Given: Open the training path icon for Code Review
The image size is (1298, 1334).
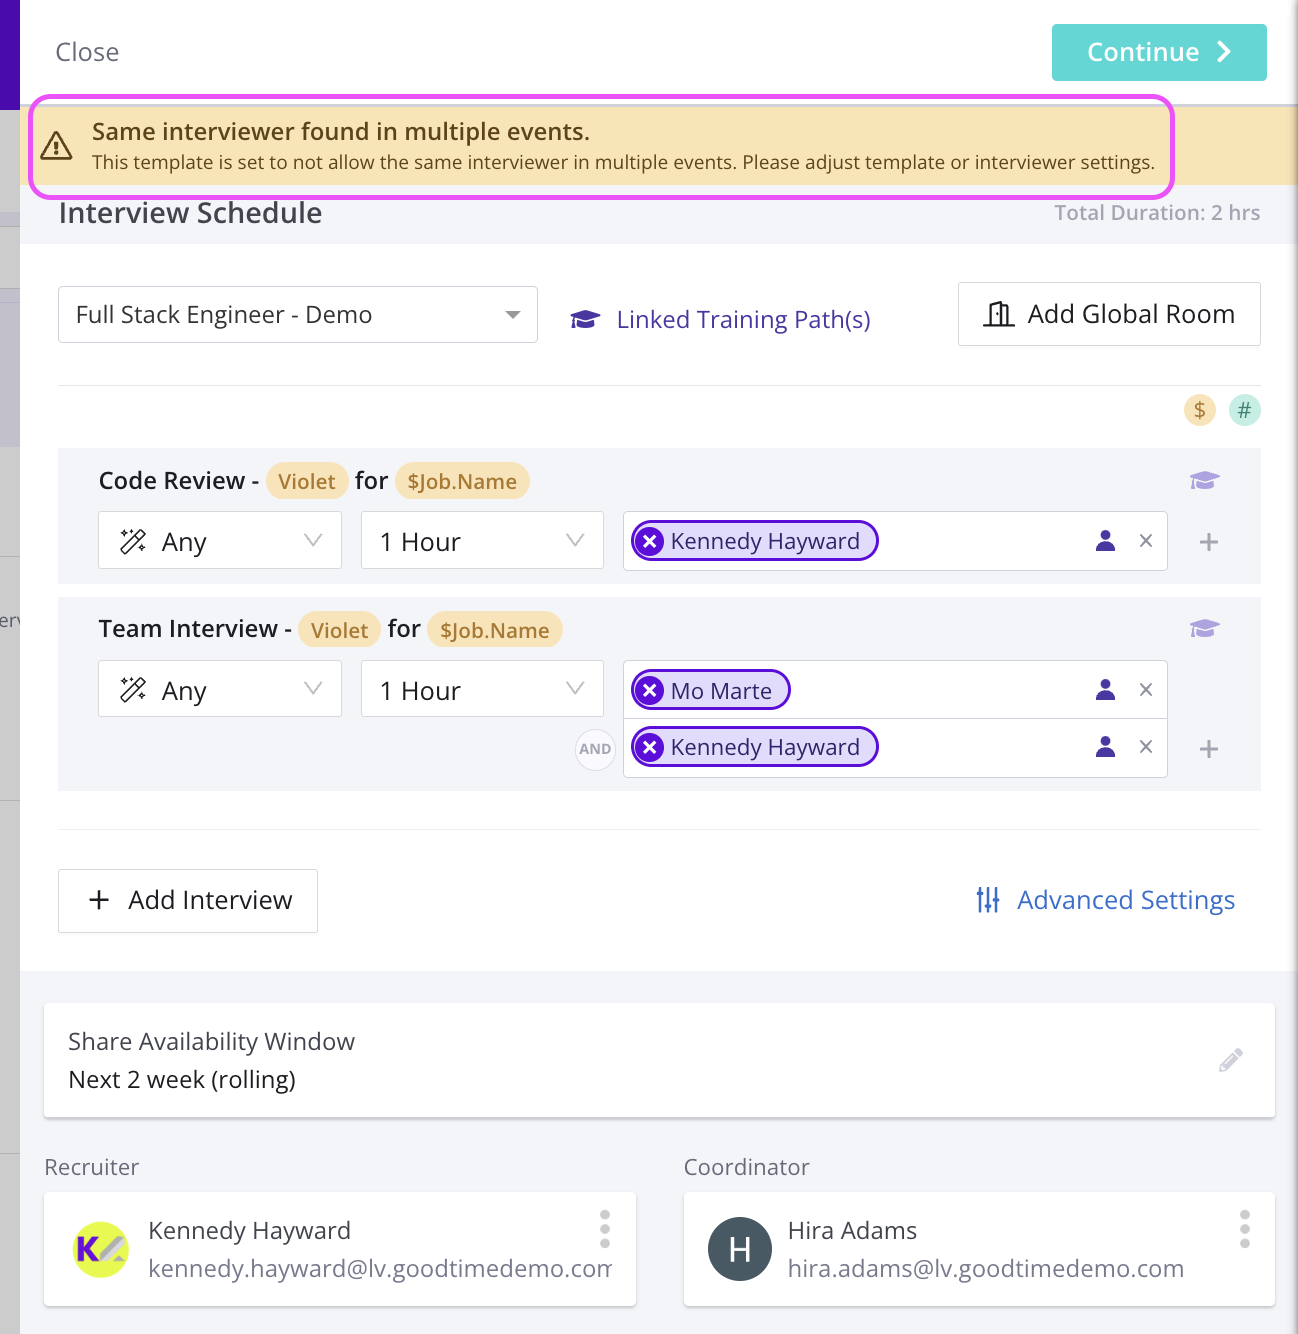Looking at the screenshot, I should tap(1204, 481).
